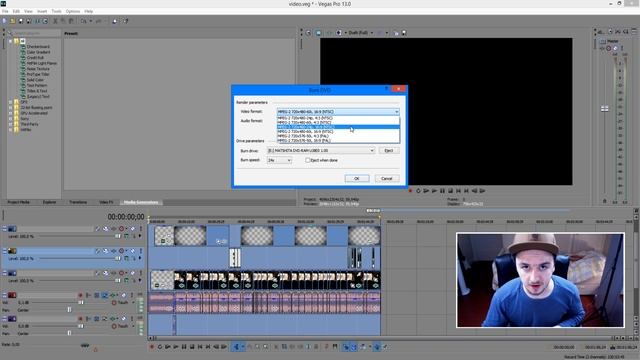
Task: Click the help question mark in Burn DVD dialog
Action: coord(387,89)
